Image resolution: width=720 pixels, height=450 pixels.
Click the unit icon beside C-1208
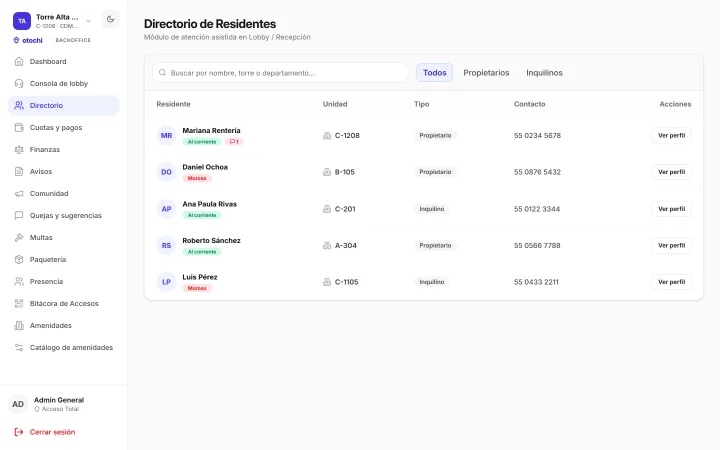pos(327,135)
